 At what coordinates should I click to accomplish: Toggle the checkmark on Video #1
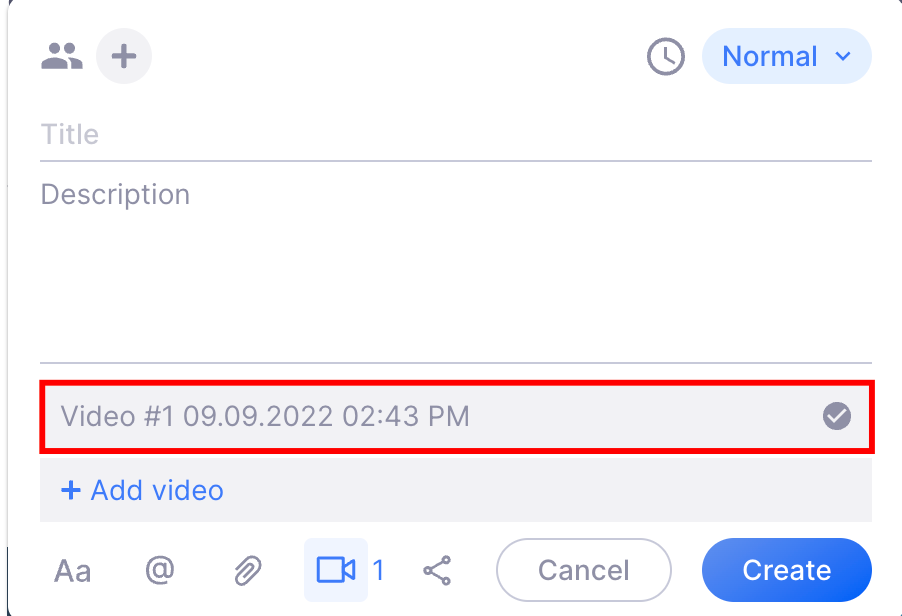pos(836,416)
